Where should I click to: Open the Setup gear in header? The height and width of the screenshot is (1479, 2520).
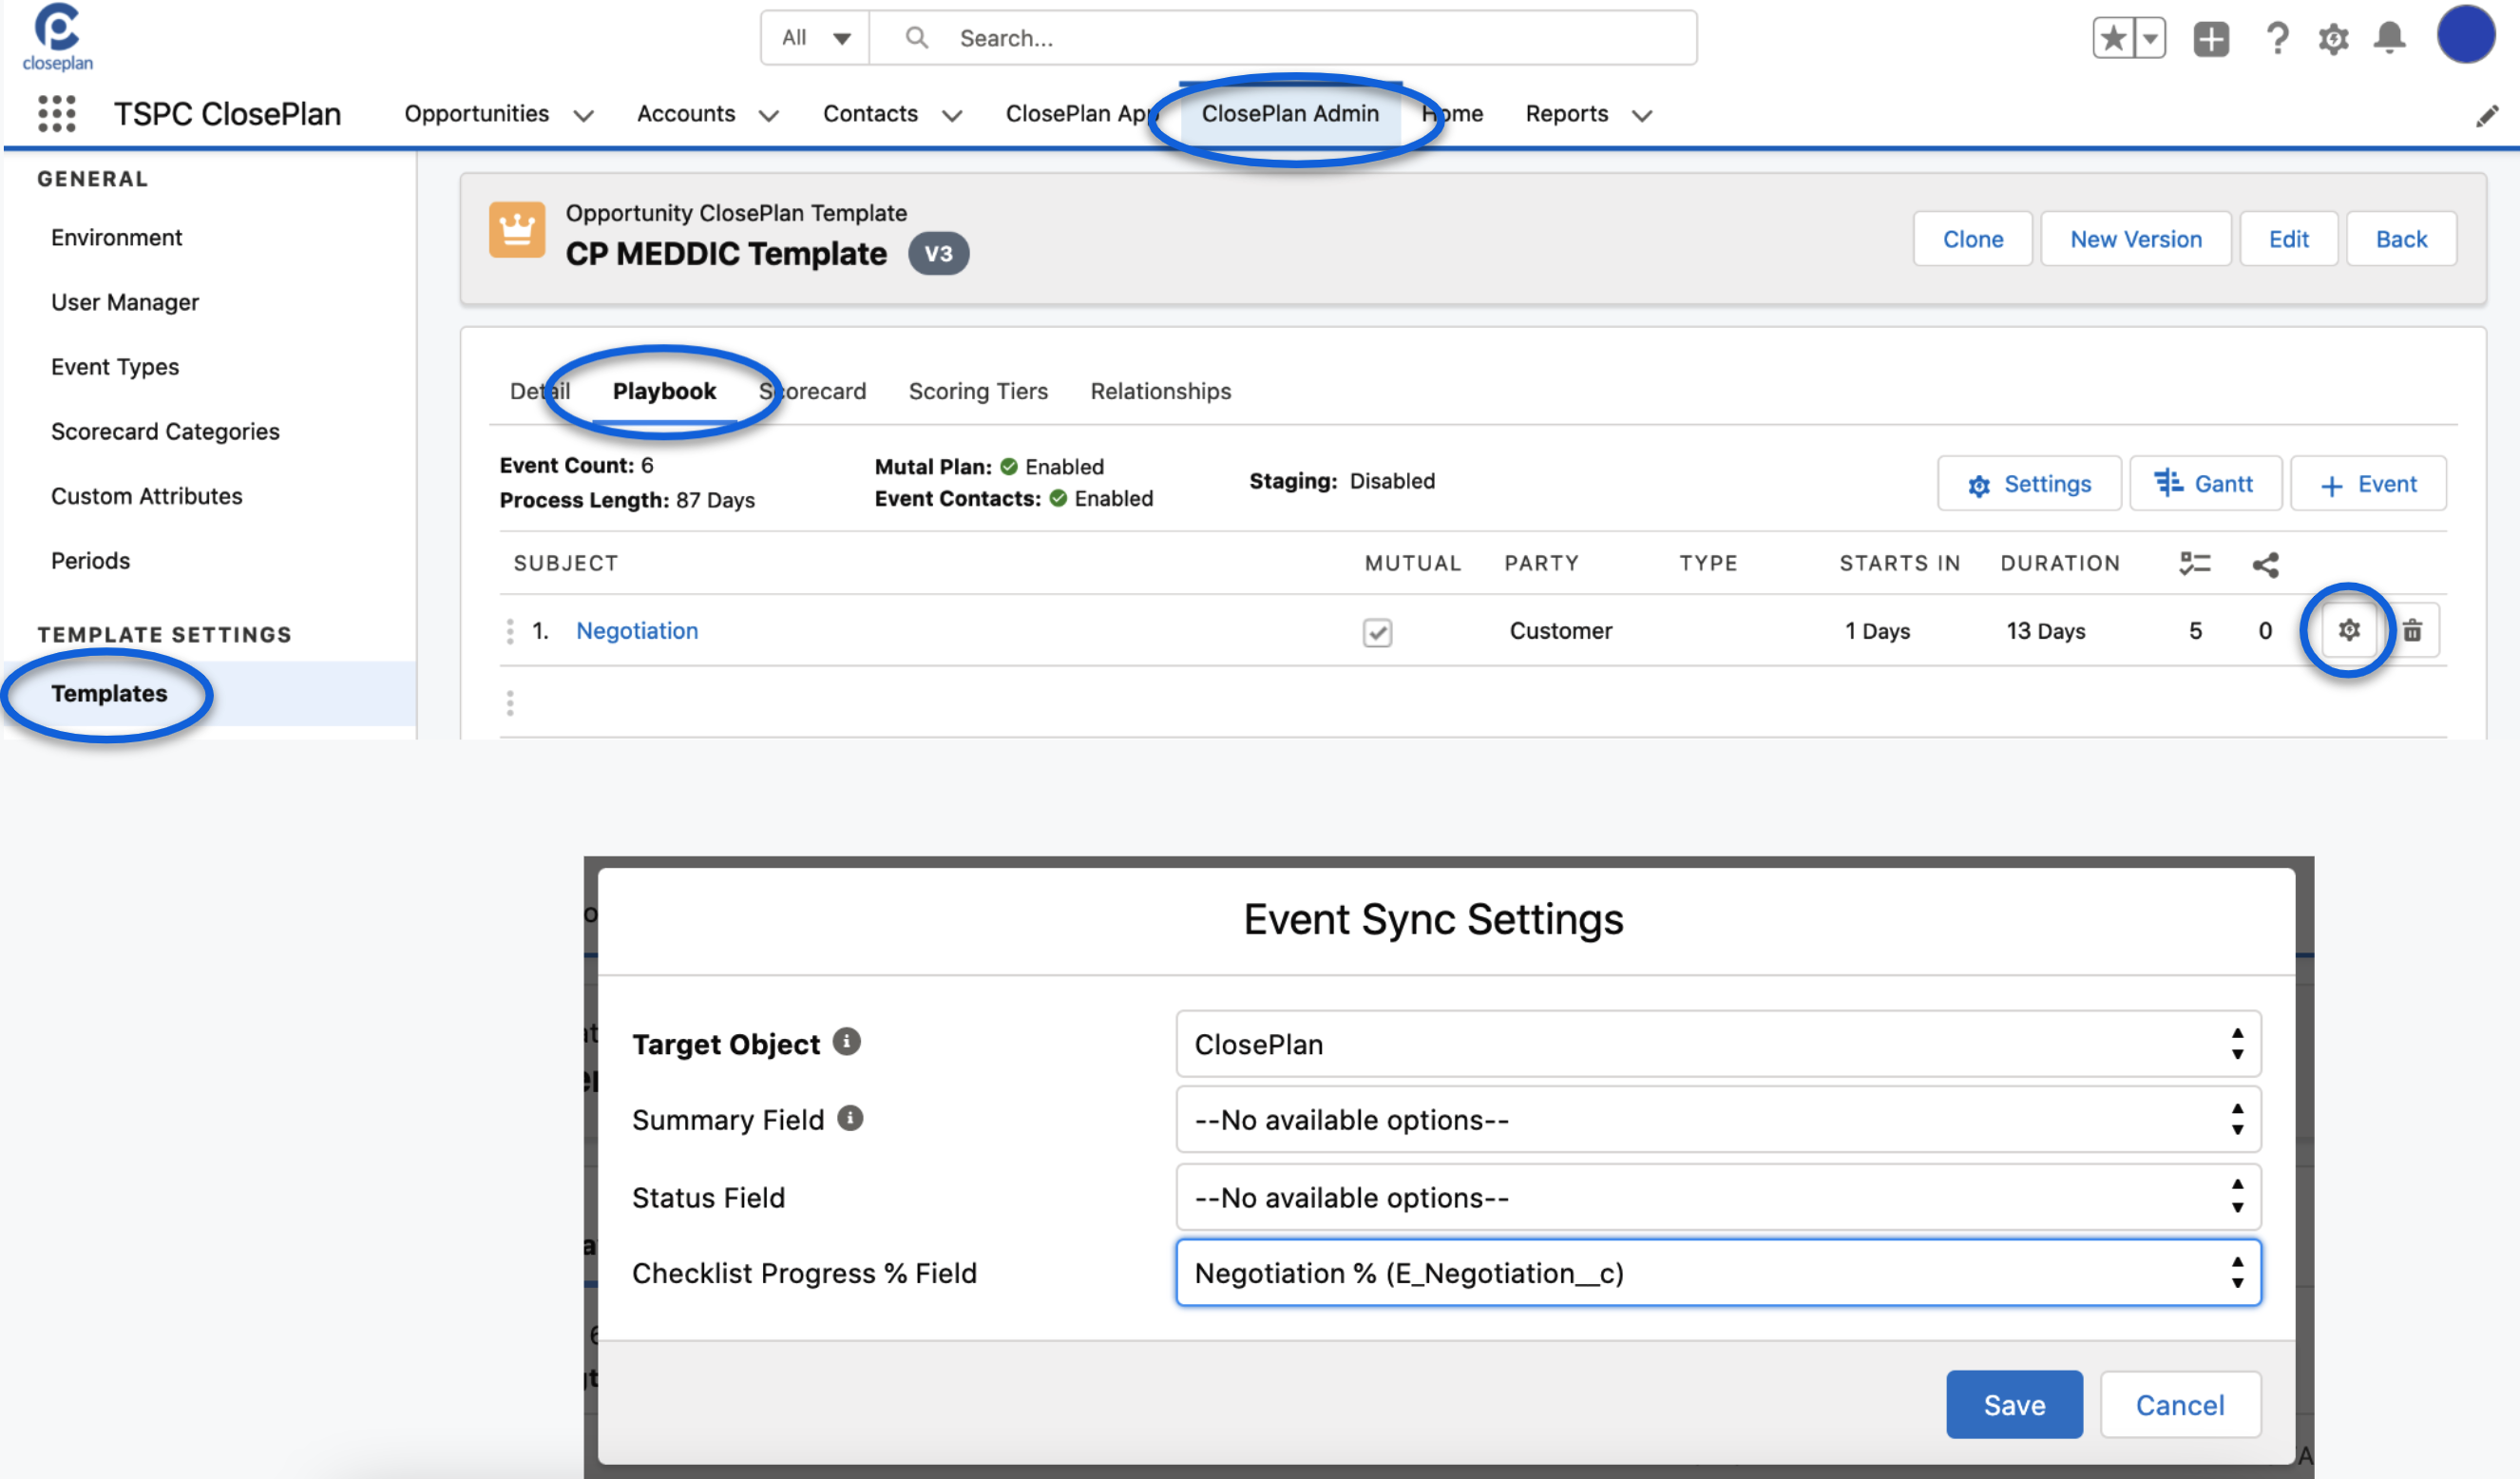(x=2333, y=39)
